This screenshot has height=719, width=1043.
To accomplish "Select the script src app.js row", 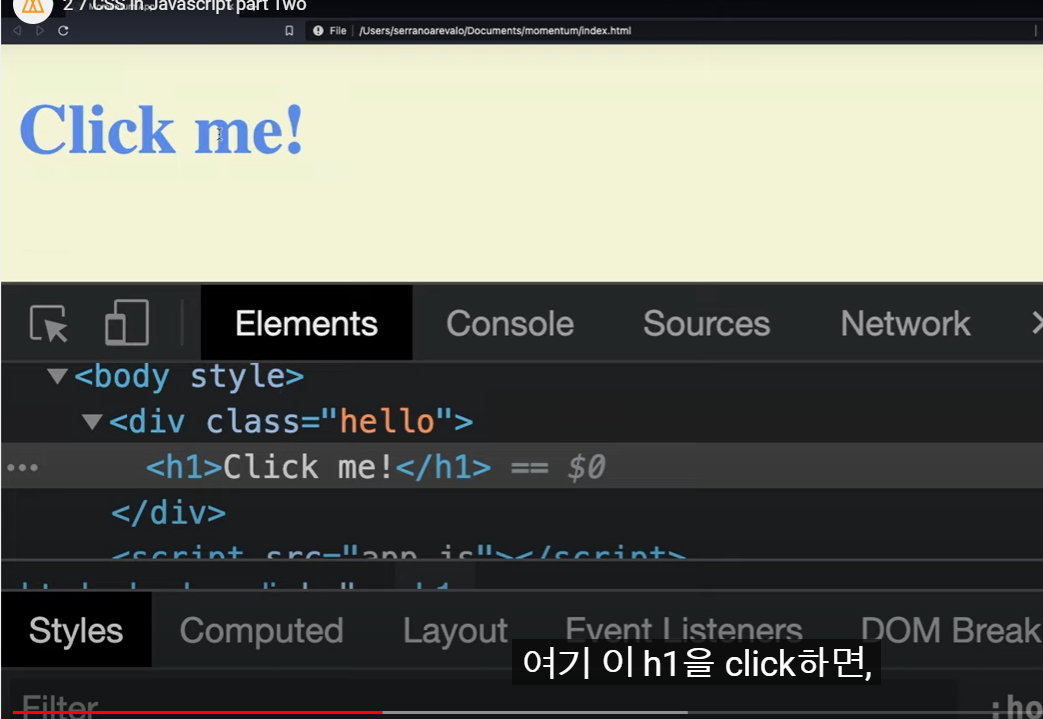I will pyautogui.click(x=398, y=551).
